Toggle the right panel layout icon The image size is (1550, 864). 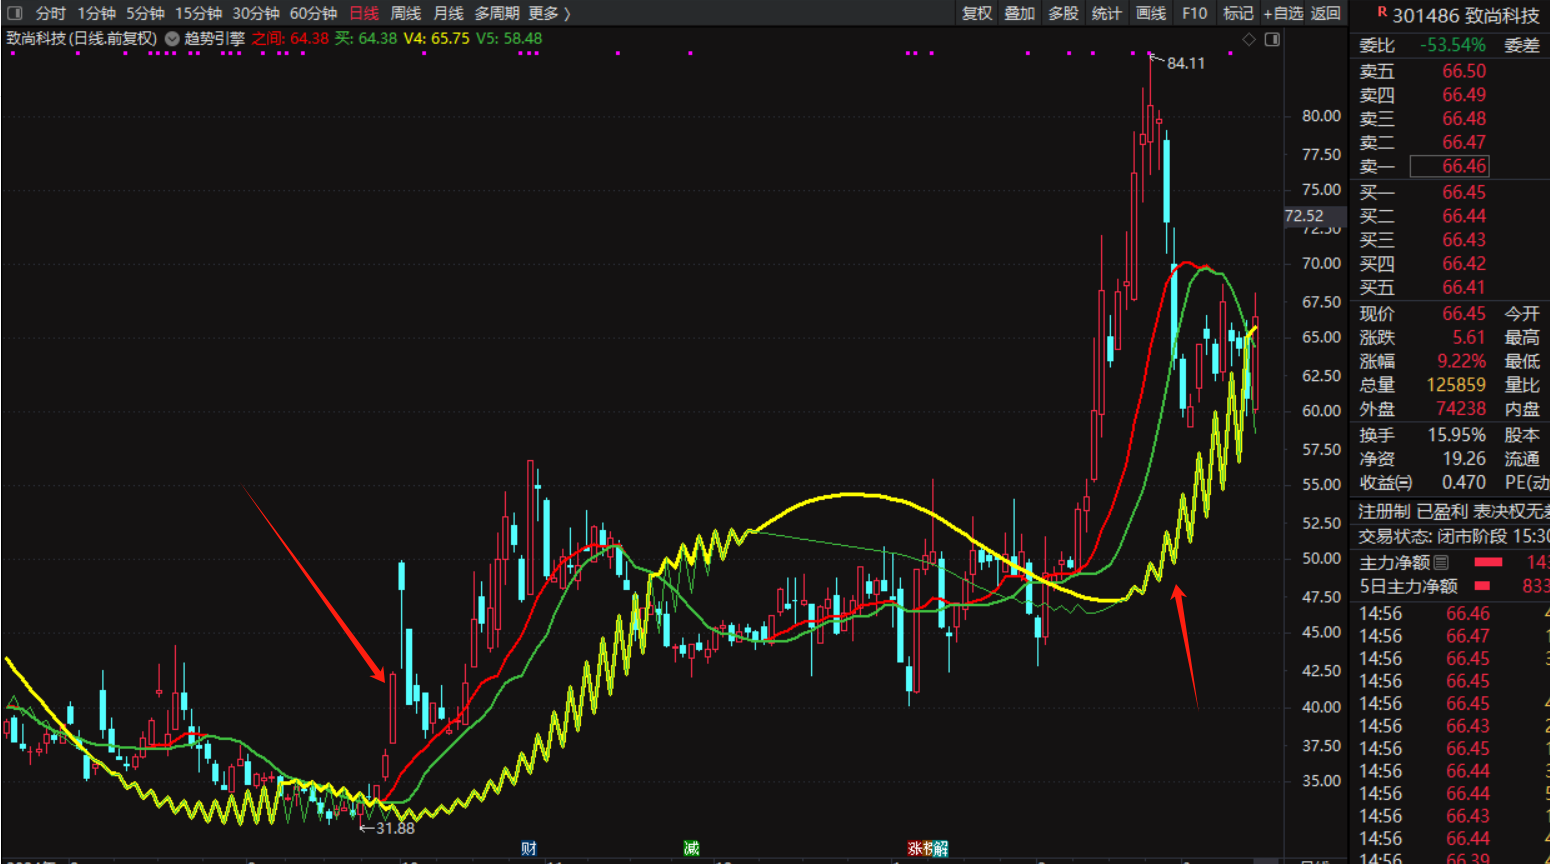pyautogui.click(x=1272, y=39)
